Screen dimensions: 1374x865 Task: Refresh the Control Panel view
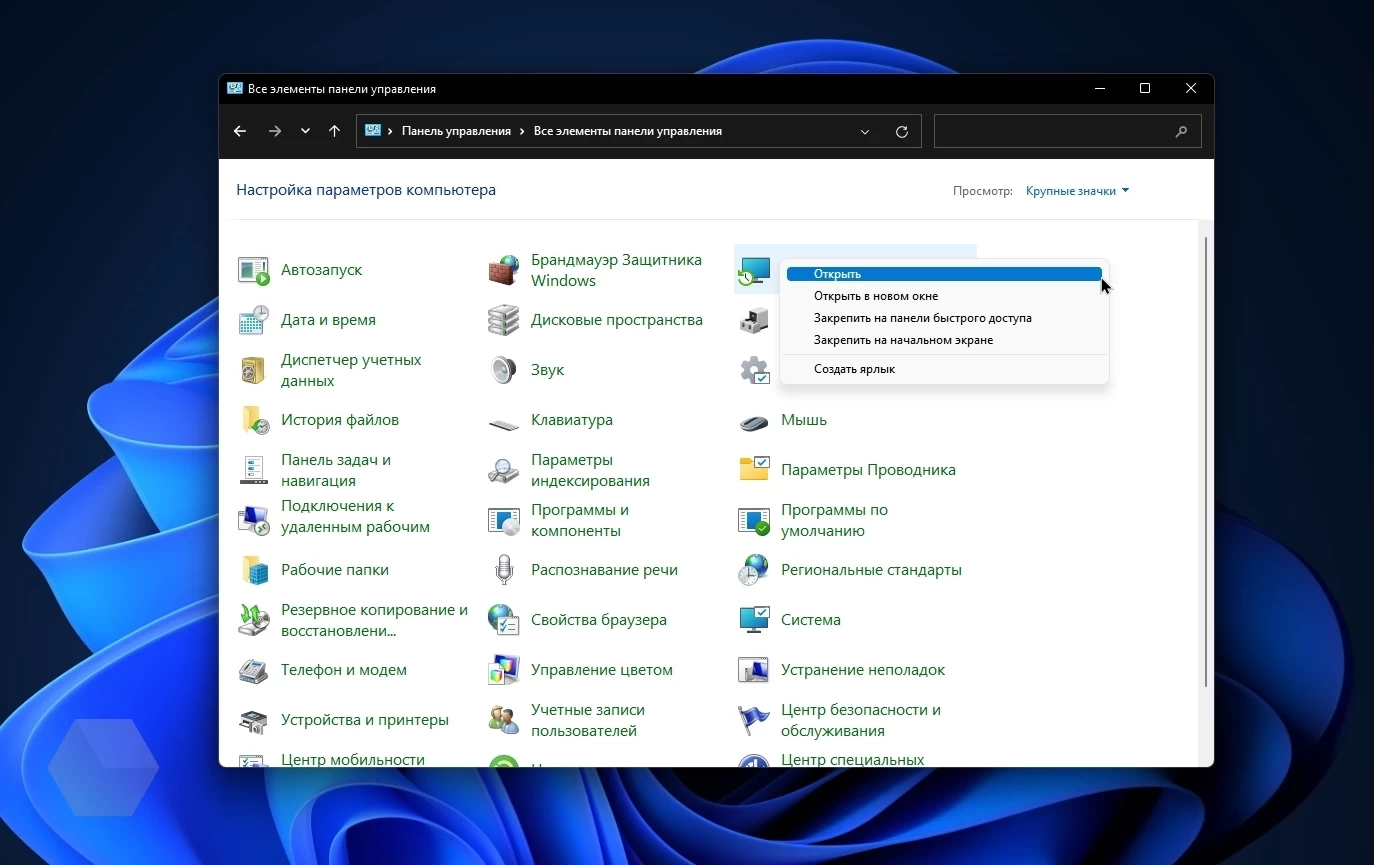coord(902,131)
